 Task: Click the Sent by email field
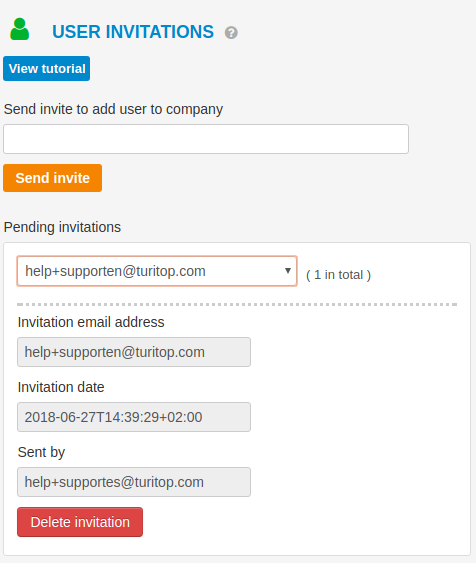coord(134,482)
